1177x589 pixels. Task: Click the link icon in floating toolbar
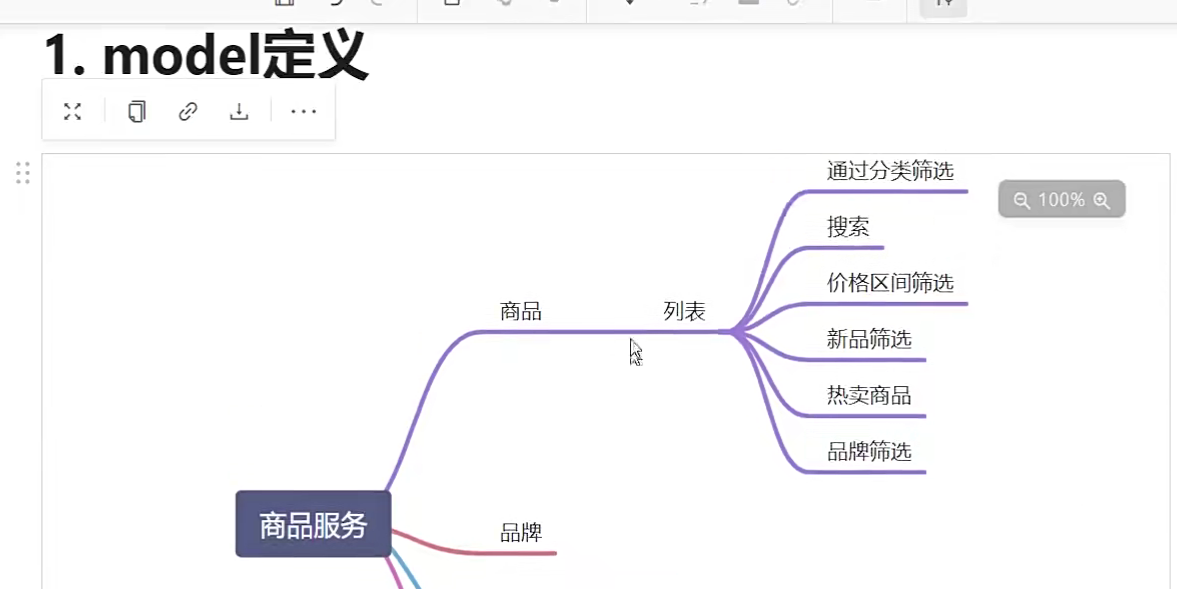coord(188,112)
